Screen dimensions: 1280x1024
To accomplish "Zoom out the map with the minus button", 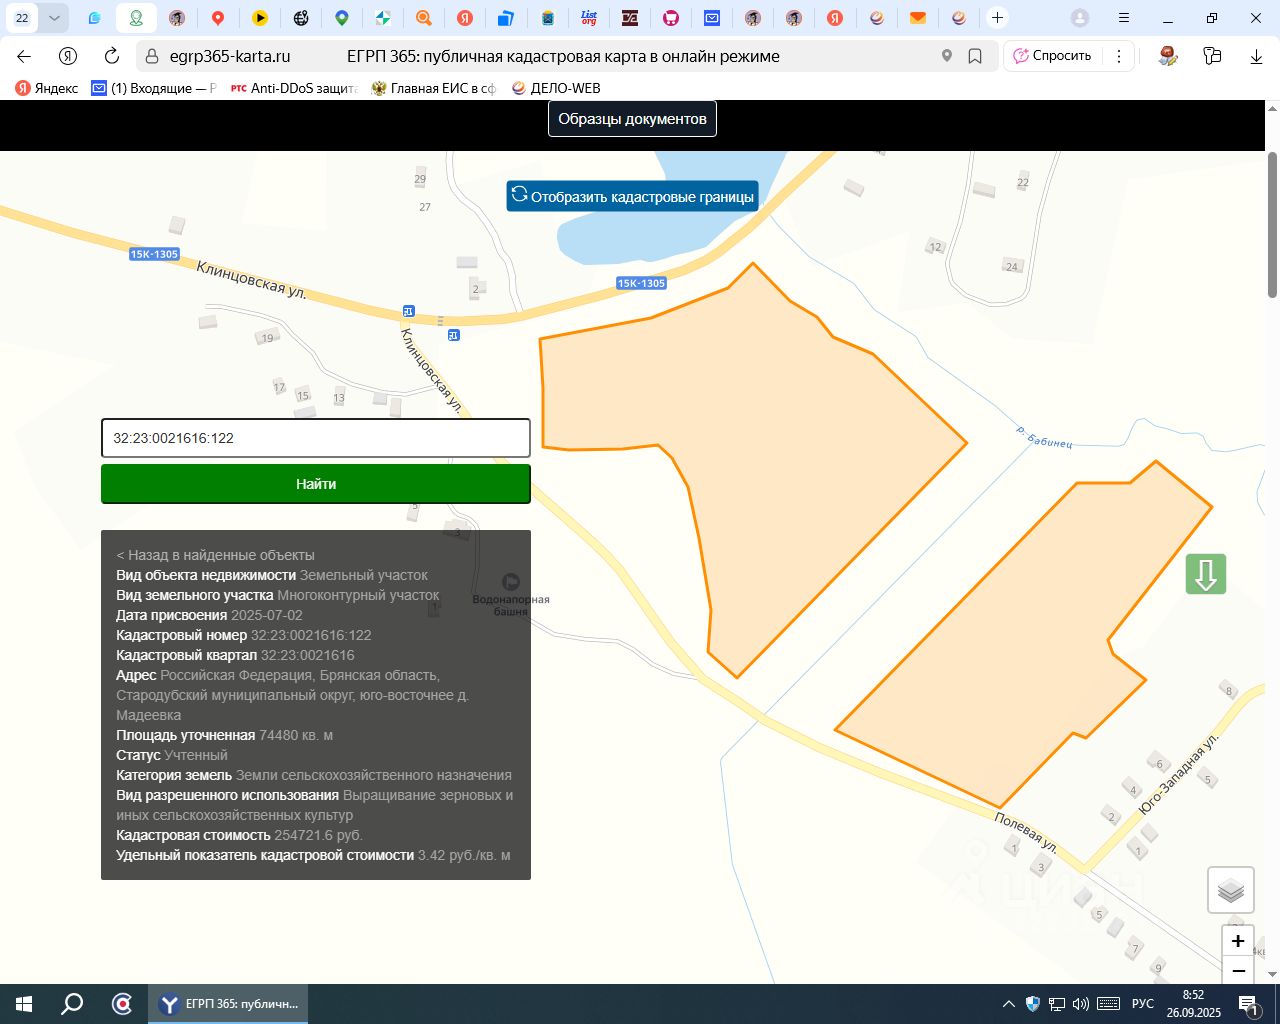I will tap(1238, 971).
